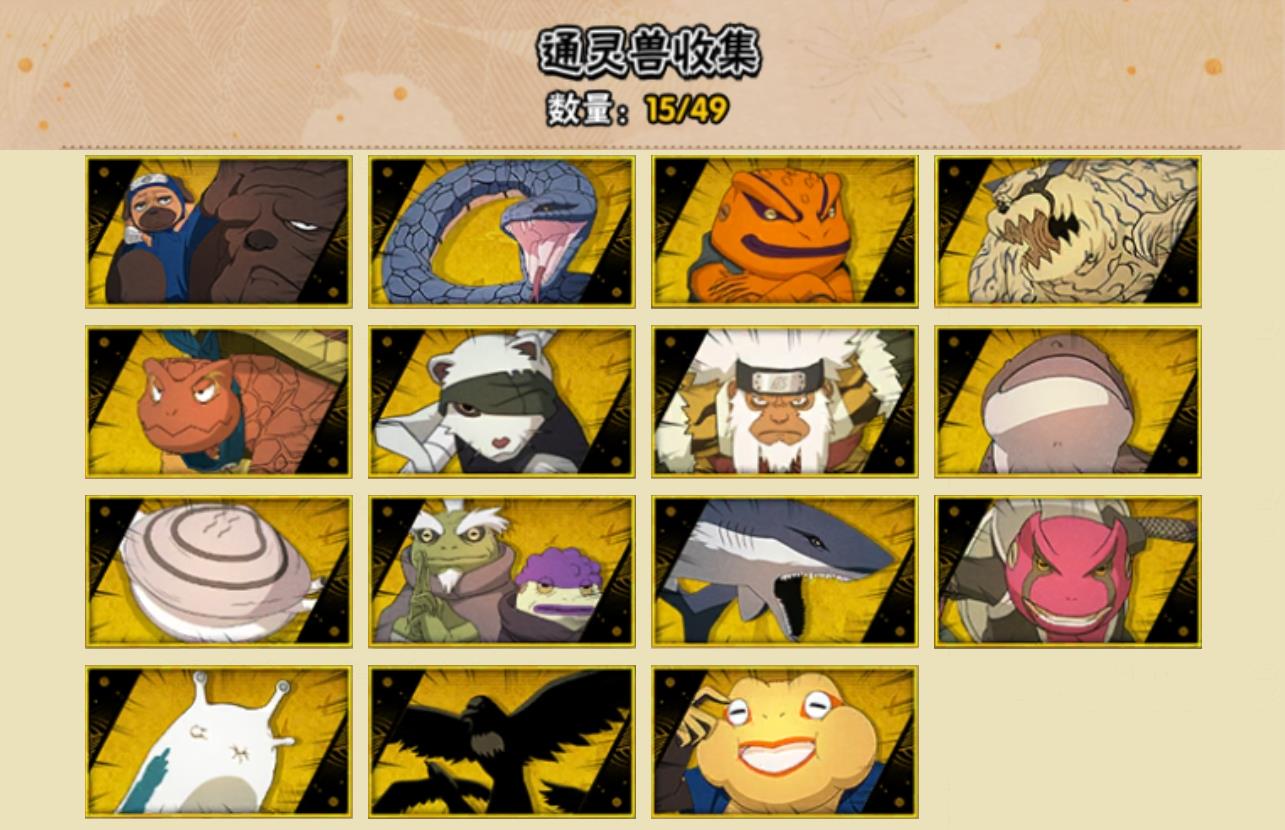
Task: Click the 数量 label text
Action: pos(580,109)
